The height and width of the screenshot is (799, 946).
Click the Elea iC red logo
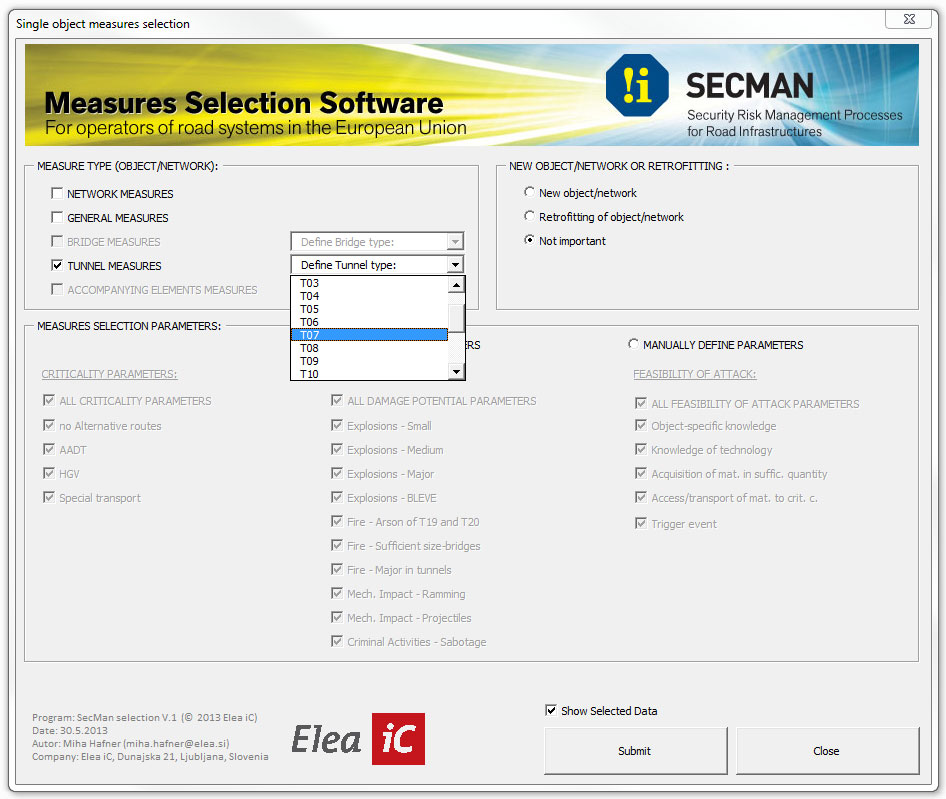[x=397, y=739]
